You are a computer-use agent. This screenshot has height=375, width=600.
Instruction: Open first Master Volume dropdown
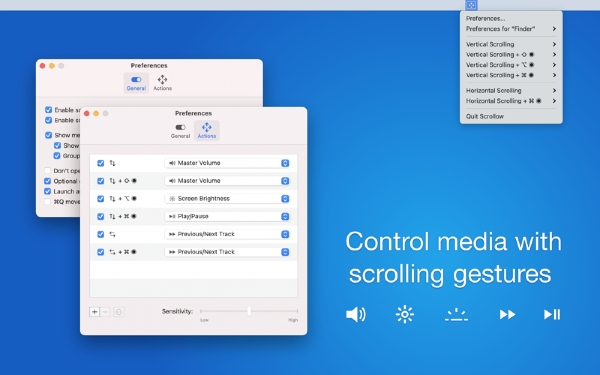227,163
